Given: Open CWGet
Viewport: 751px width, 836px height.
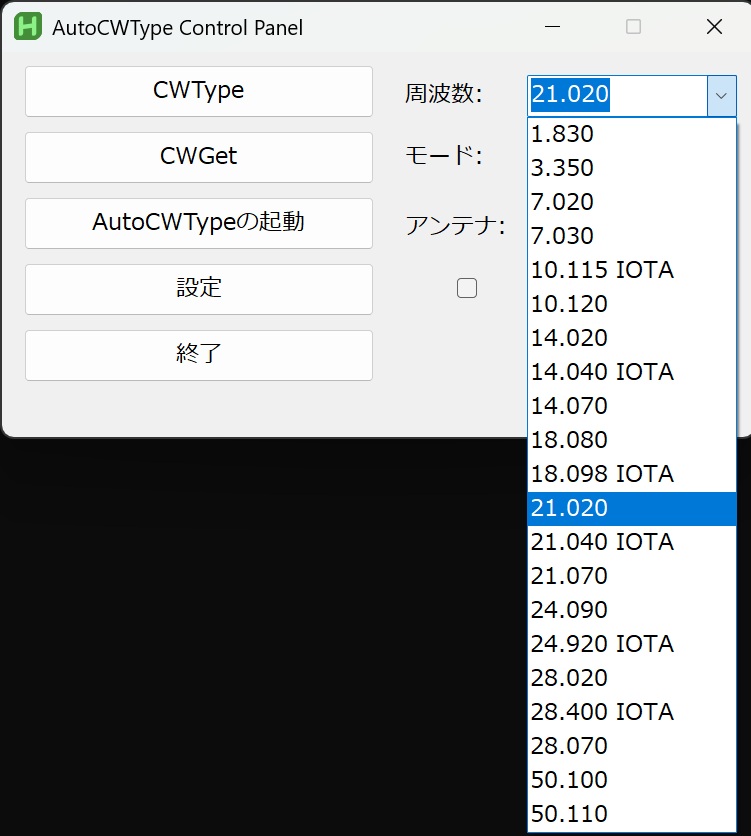Looking at the screenshot, I should point(199,157).
